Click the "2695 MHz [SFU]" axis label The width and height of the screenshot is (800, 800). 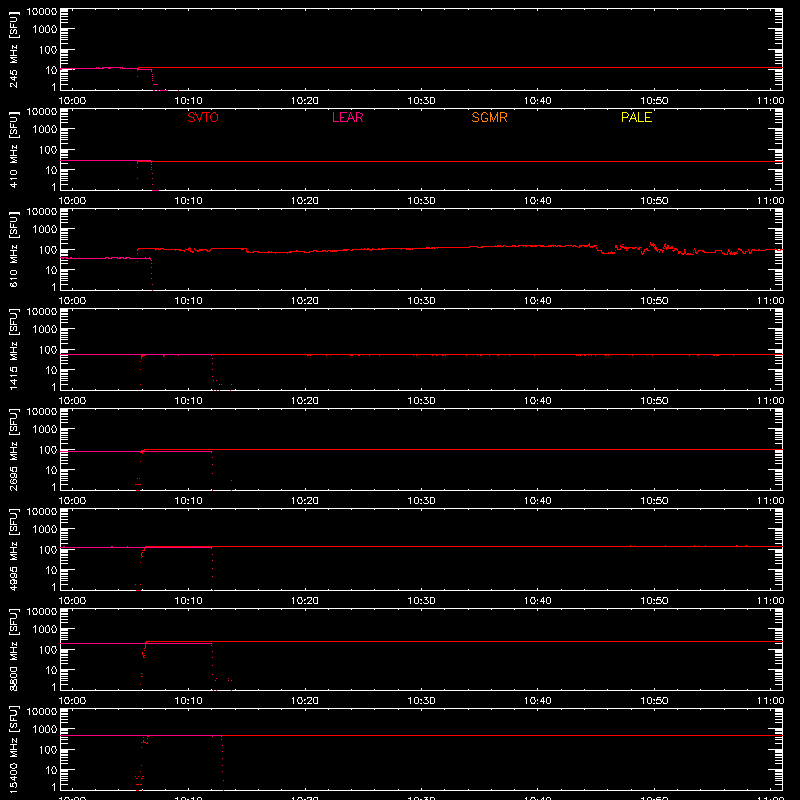pyautogui.click(x=14, y=449)
